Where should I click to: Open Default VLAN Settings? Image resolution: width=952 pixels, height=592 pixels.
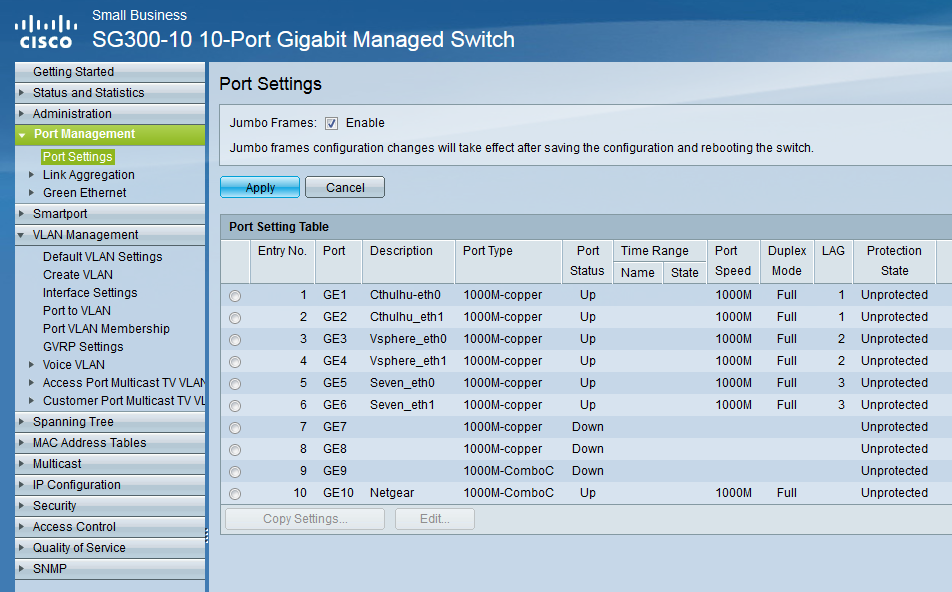[103, 257]
